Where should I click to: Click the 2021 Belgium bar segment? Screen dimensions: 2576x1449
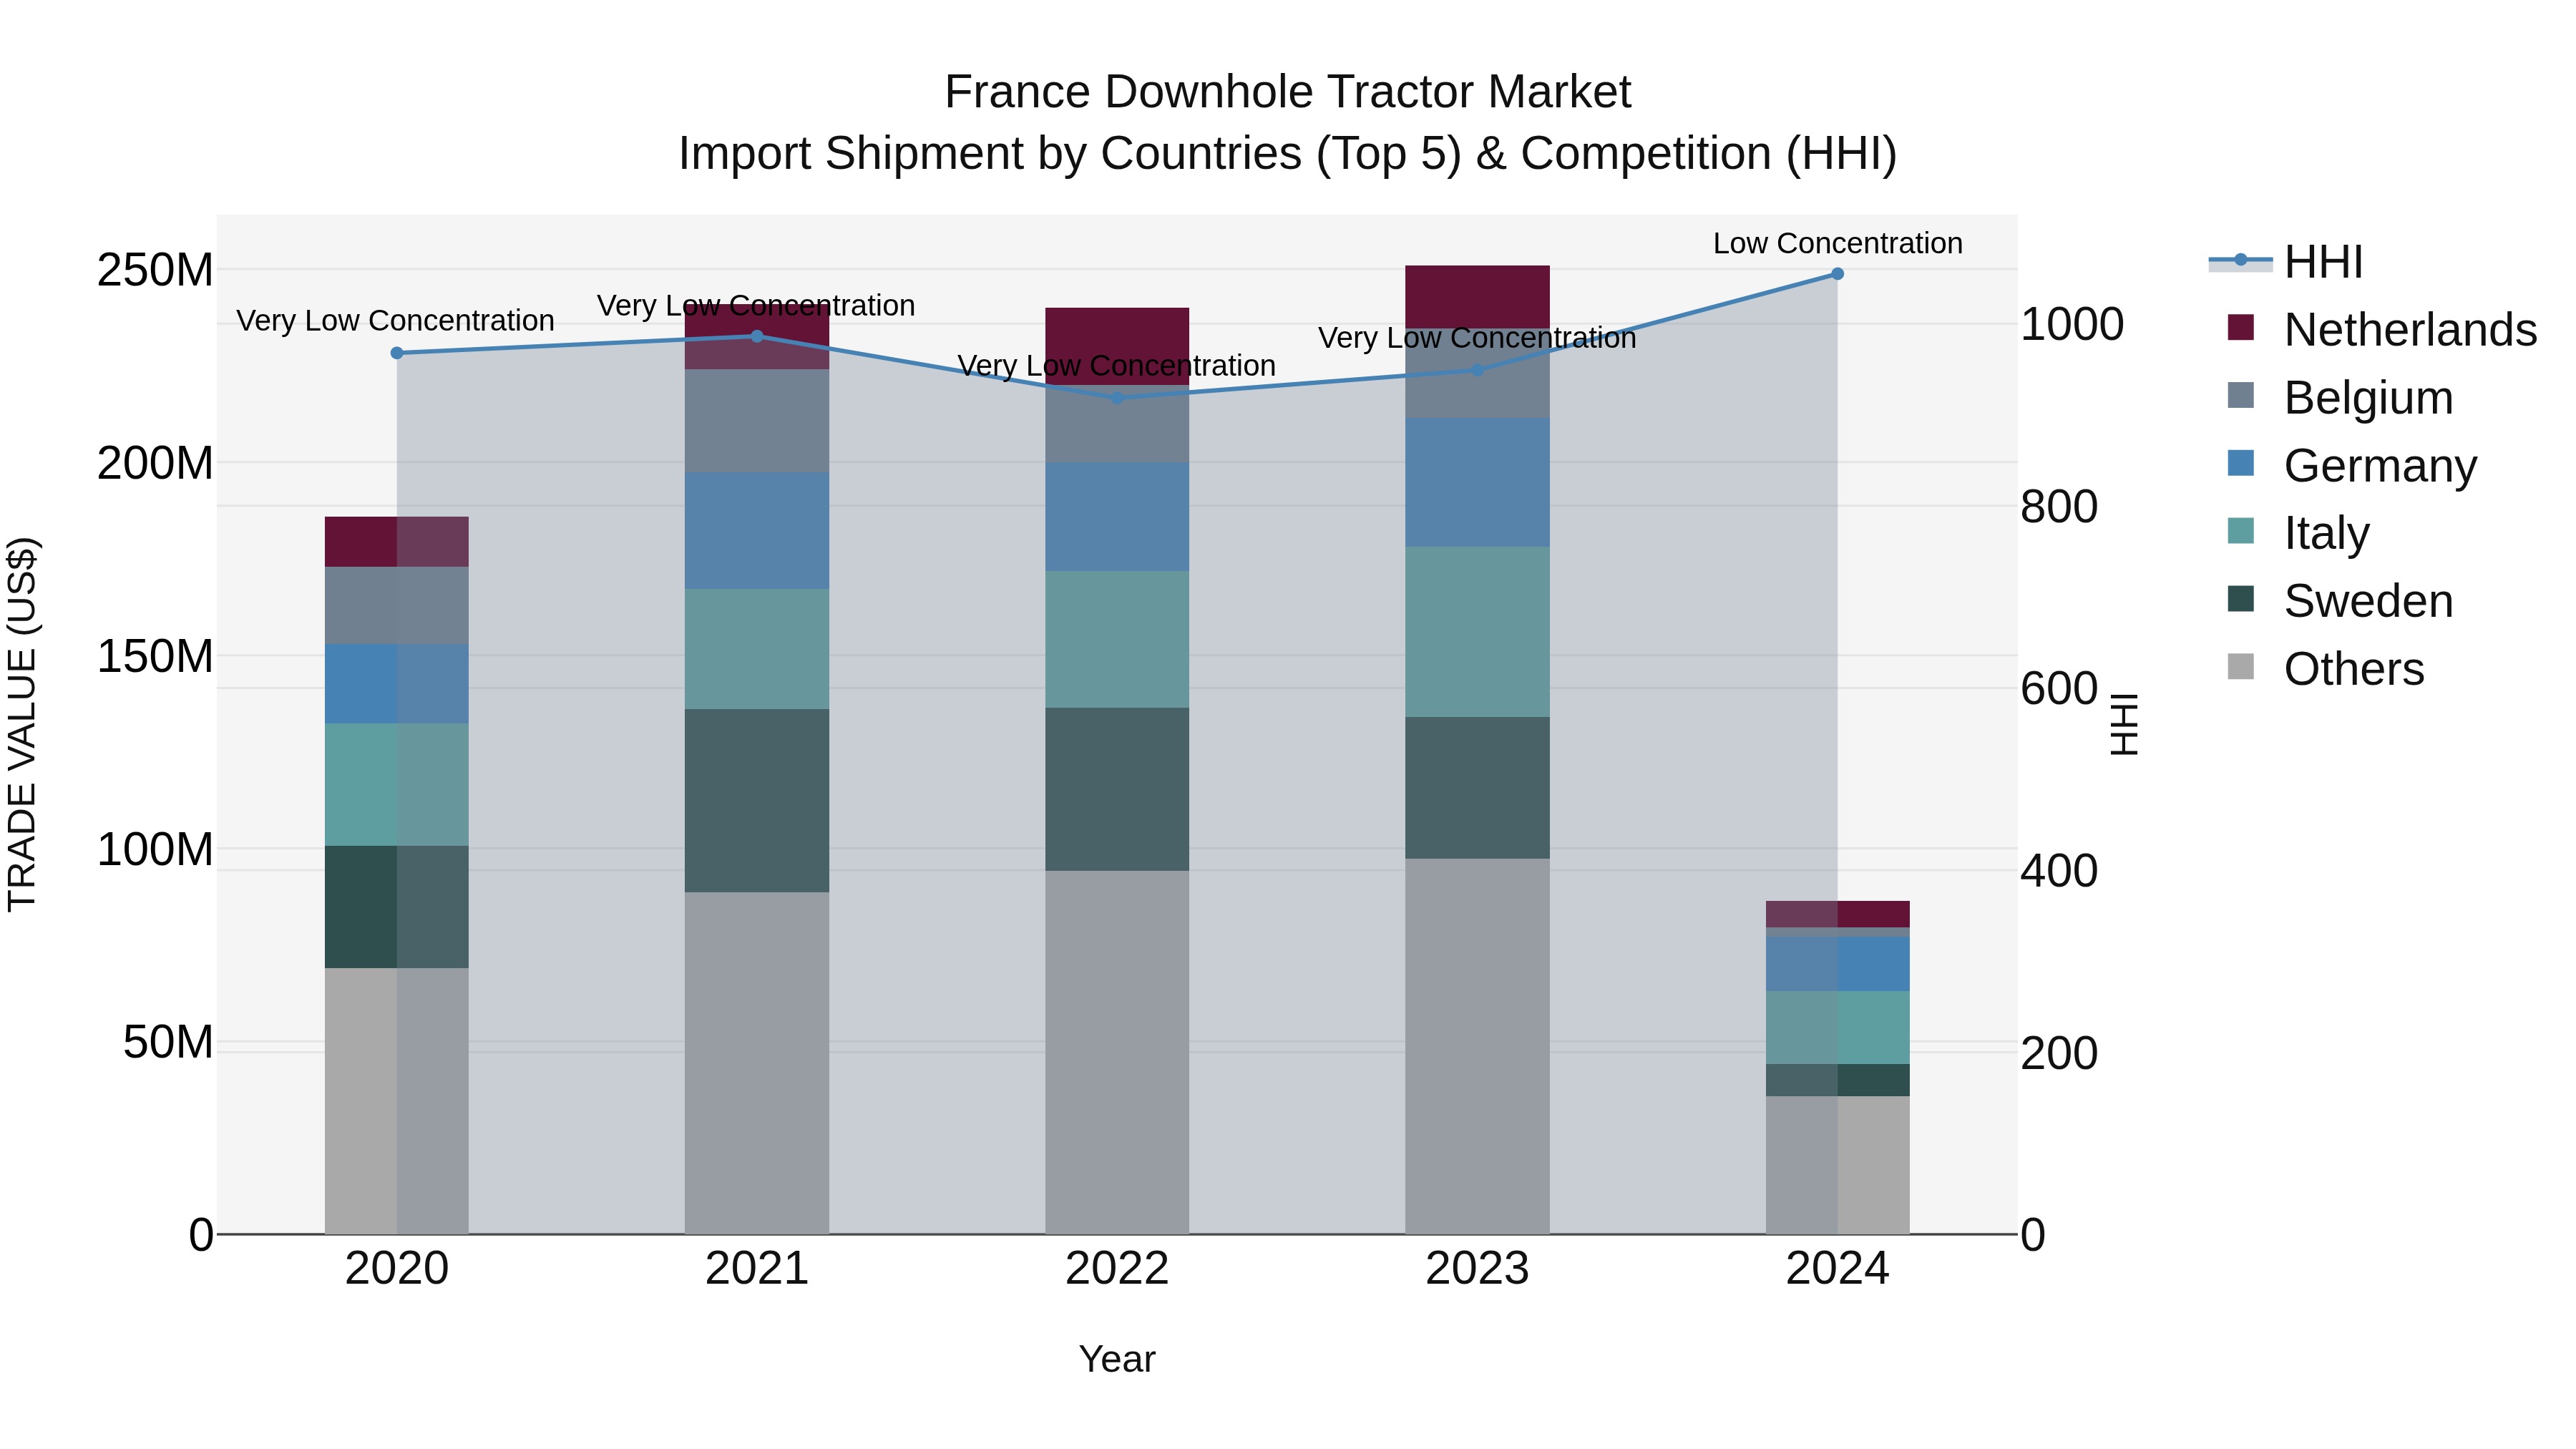pos(757,421)
